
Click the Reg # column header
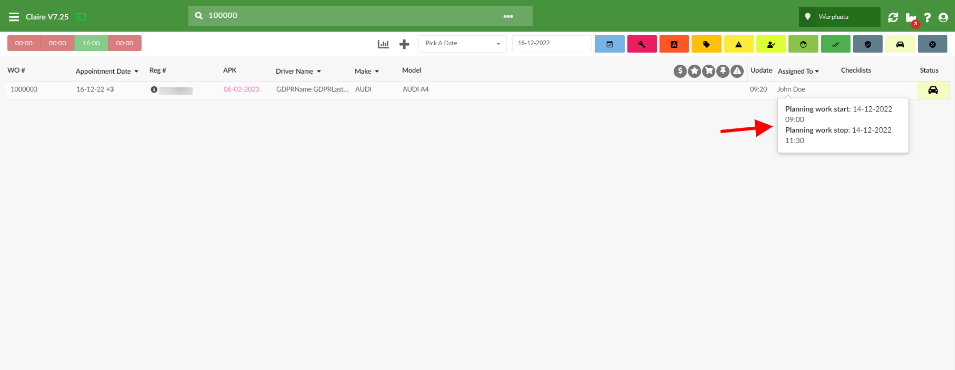(x=158, y=71)
